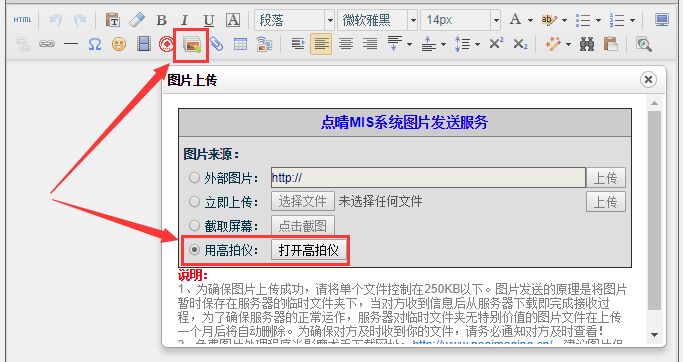Click the image upload toolbar icon
The height and width of the screenshot is (362, 683).
pyautogui.click(x=192, y=44)
